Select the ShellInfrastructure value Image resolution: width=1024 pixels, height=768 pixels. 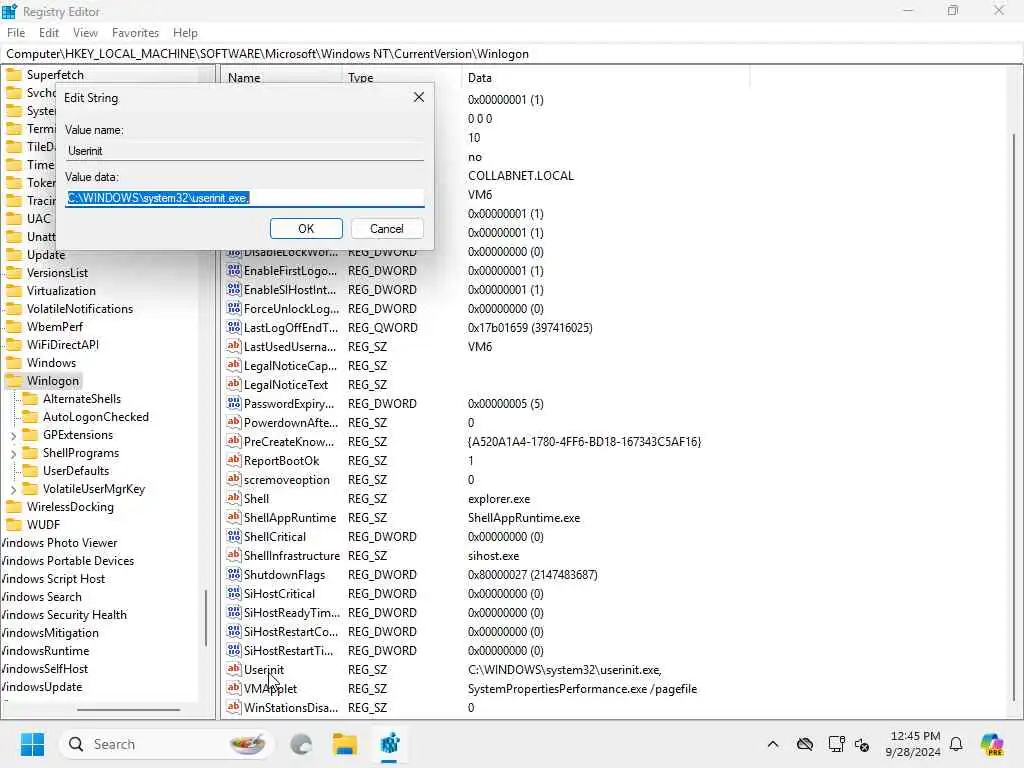pyautogui.click(x=291, y=556)
